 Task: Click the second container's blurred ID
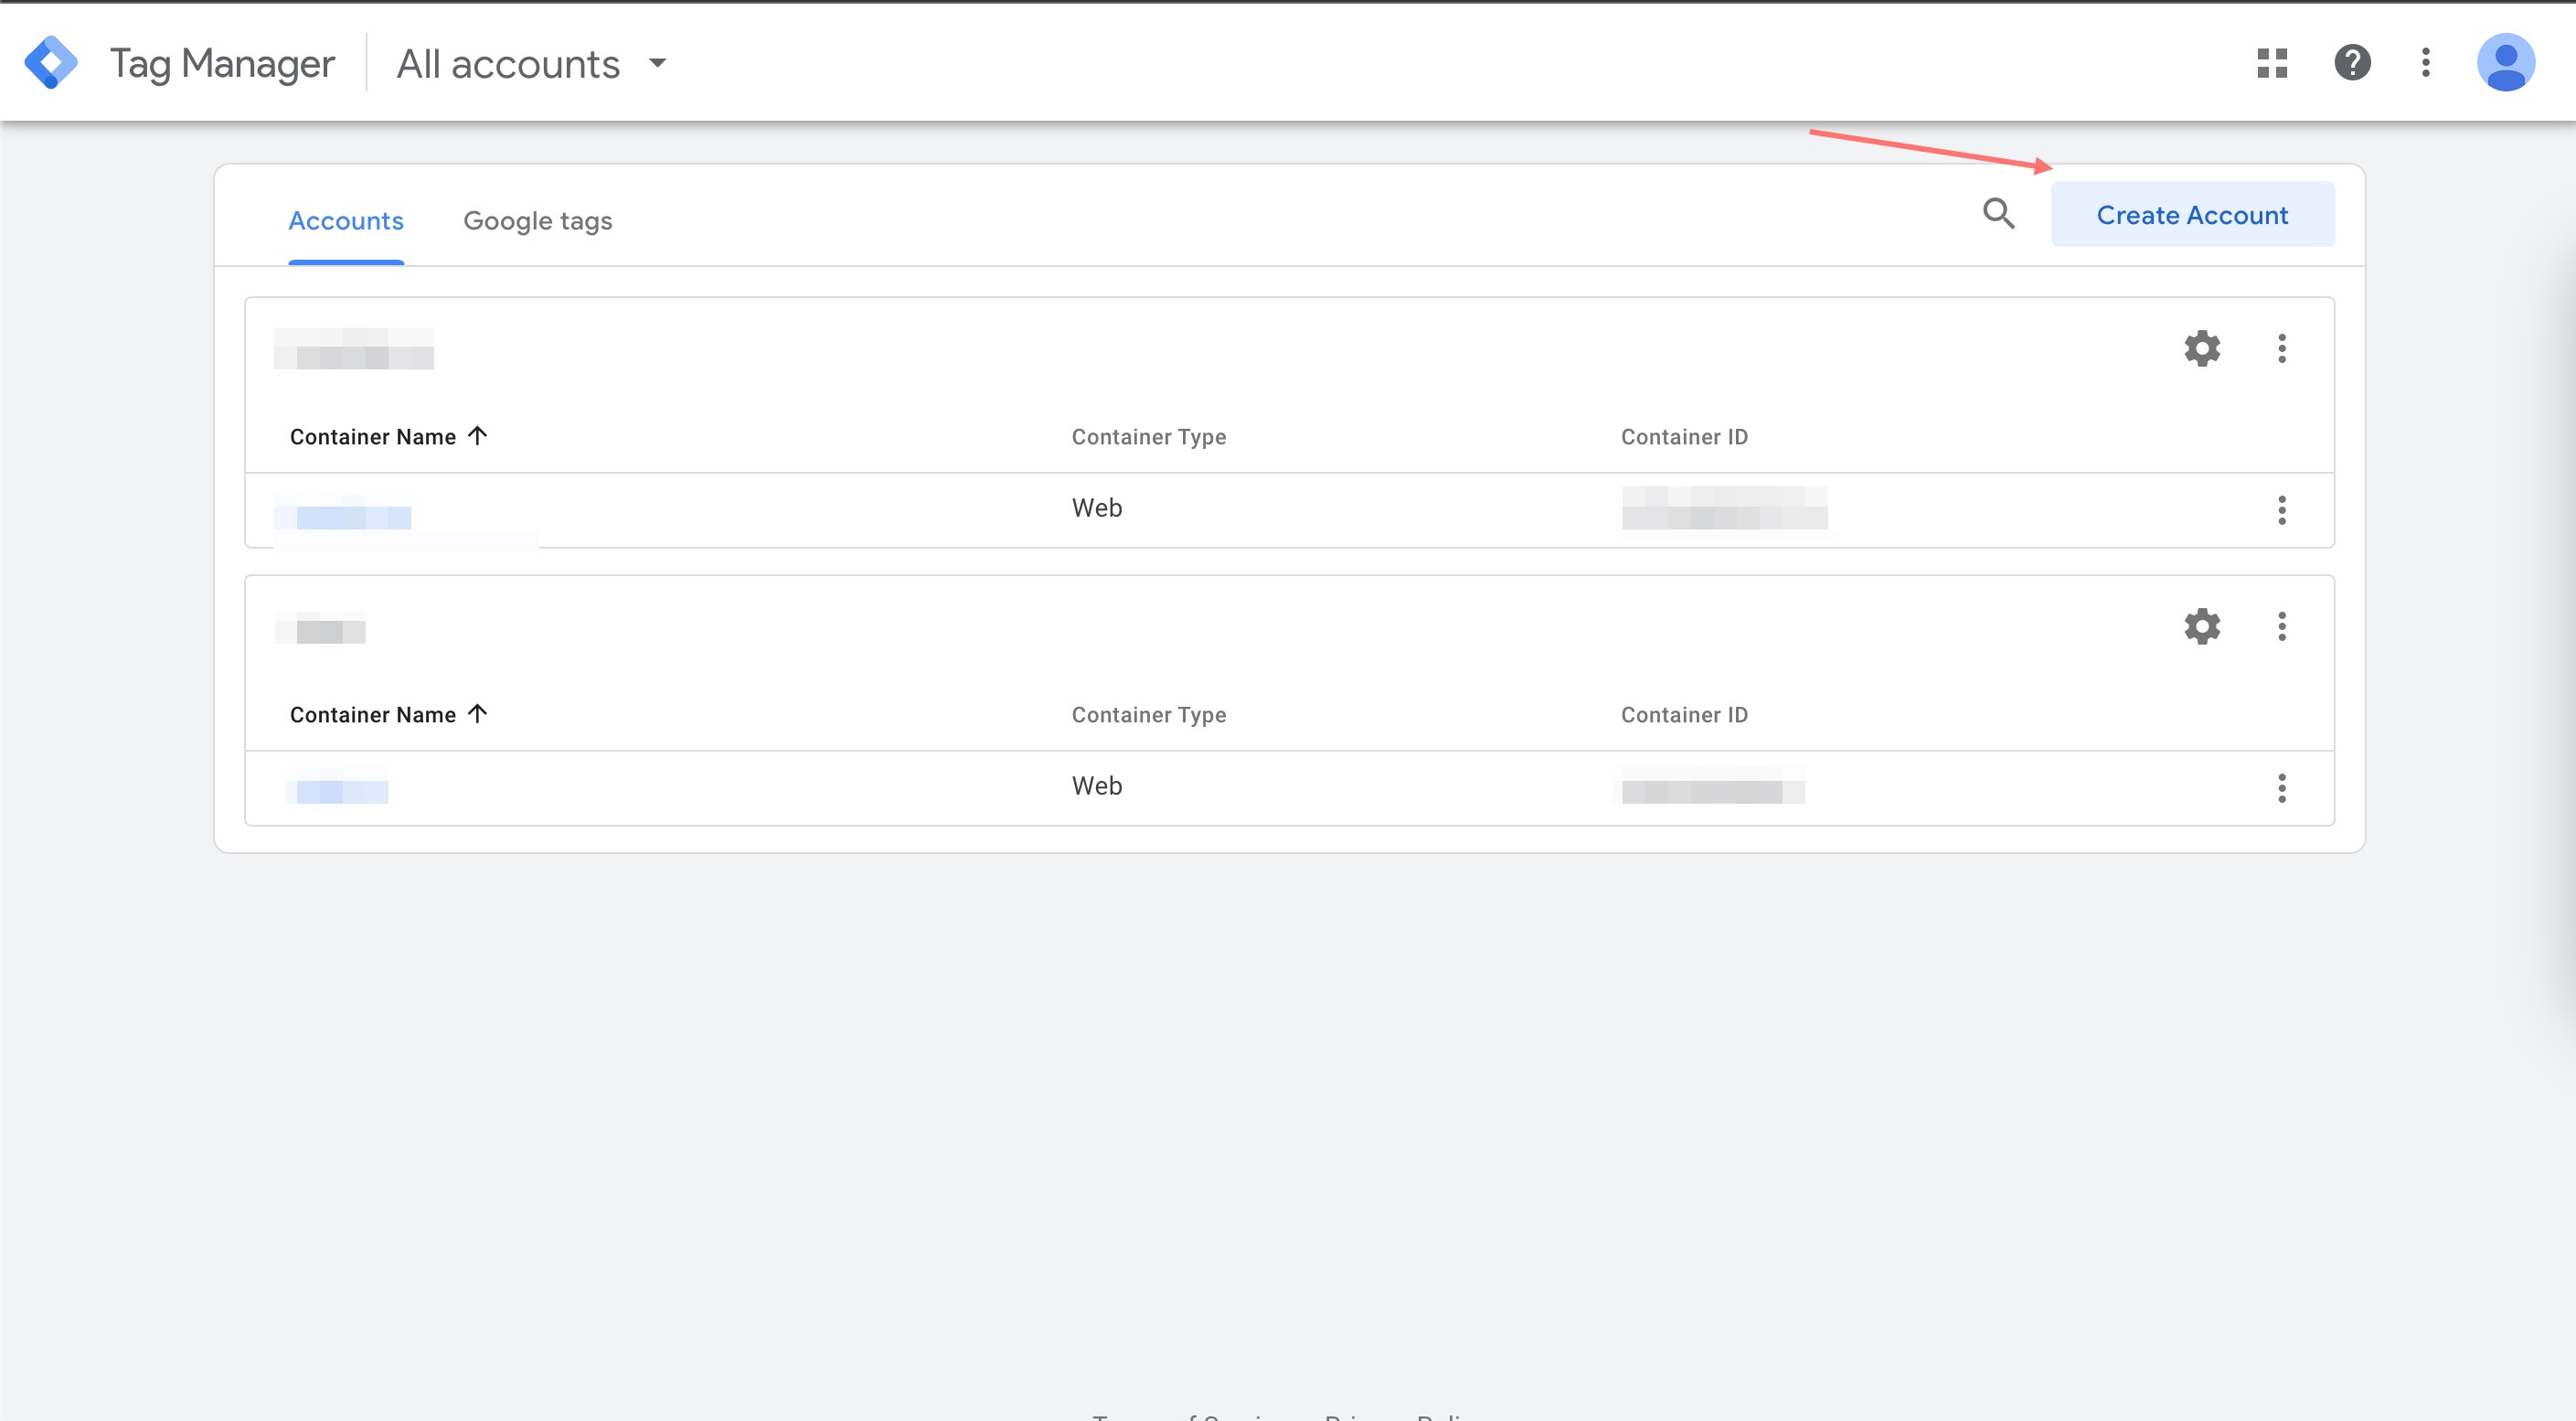click(x=1712, y=787)
